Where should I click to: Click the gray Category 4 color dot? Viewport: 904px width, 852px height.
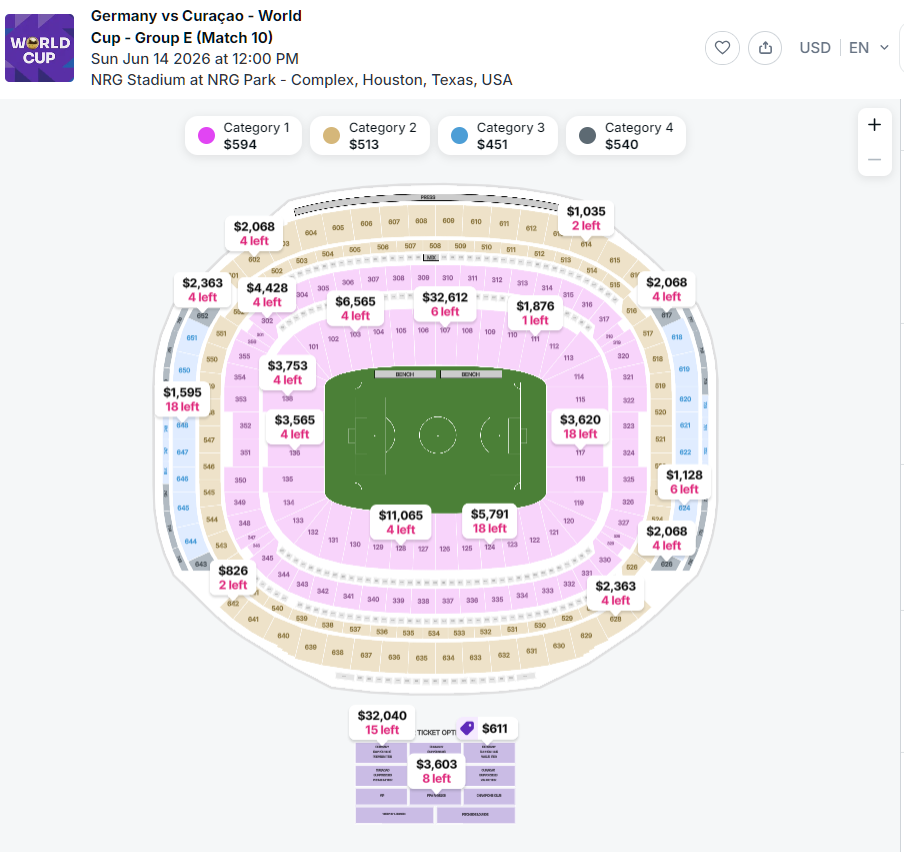(587, 136)
